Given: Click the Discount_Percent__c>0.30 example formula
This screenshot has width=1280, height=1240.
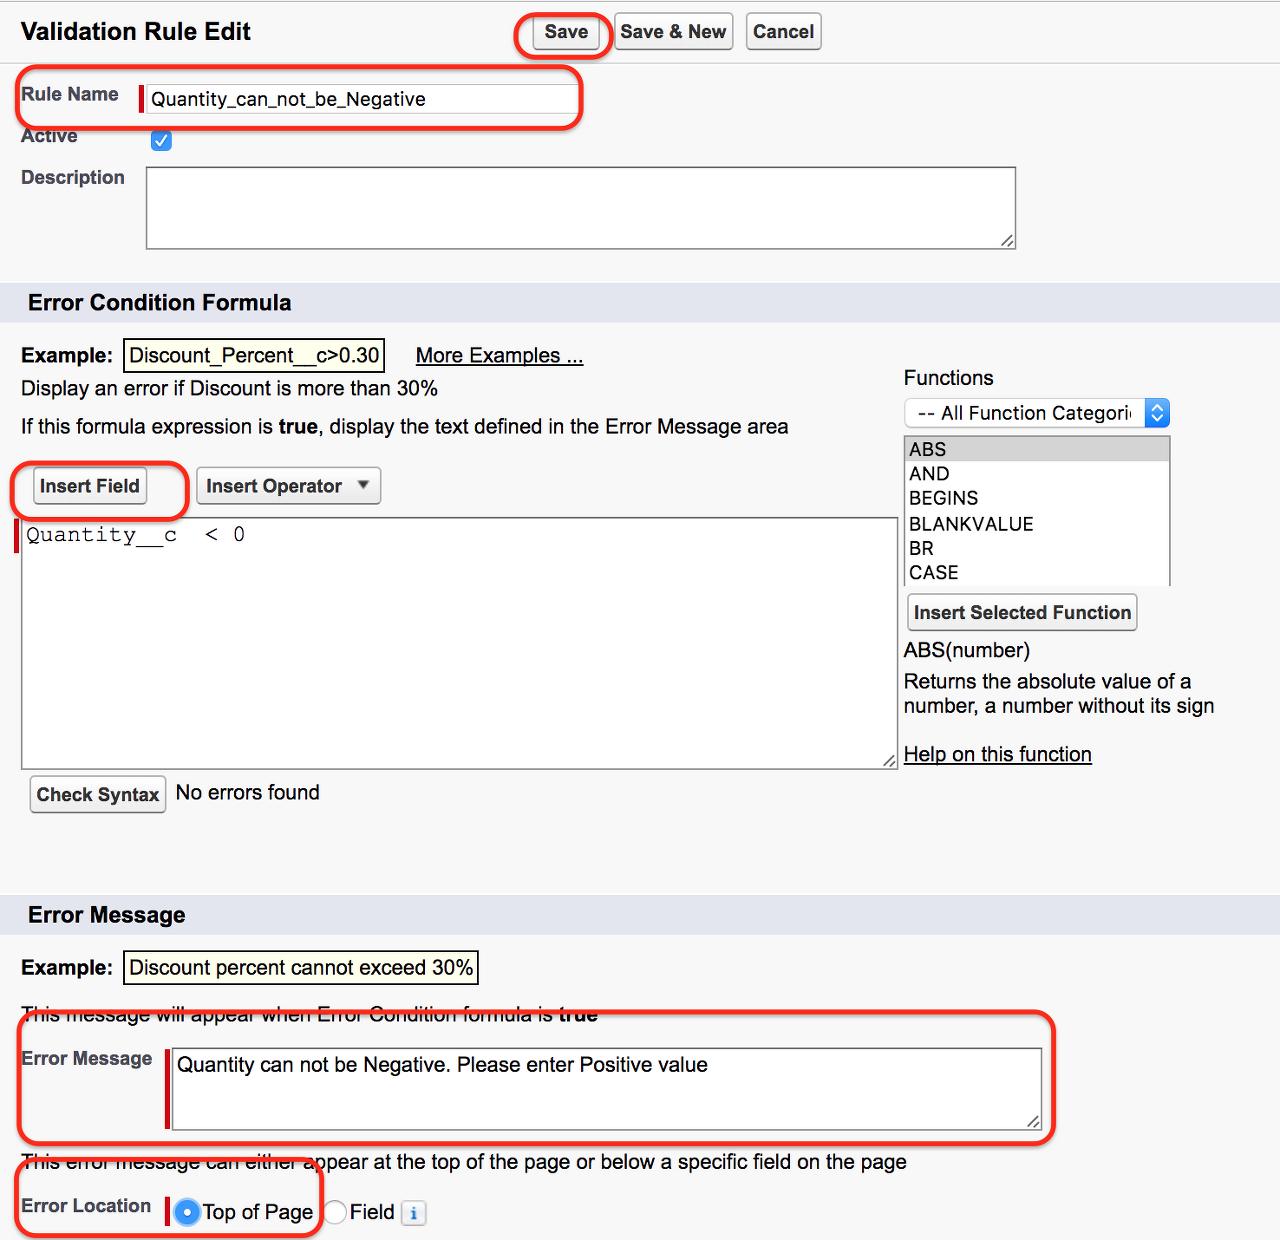Looking at the screenshot, I should [254, 355].
